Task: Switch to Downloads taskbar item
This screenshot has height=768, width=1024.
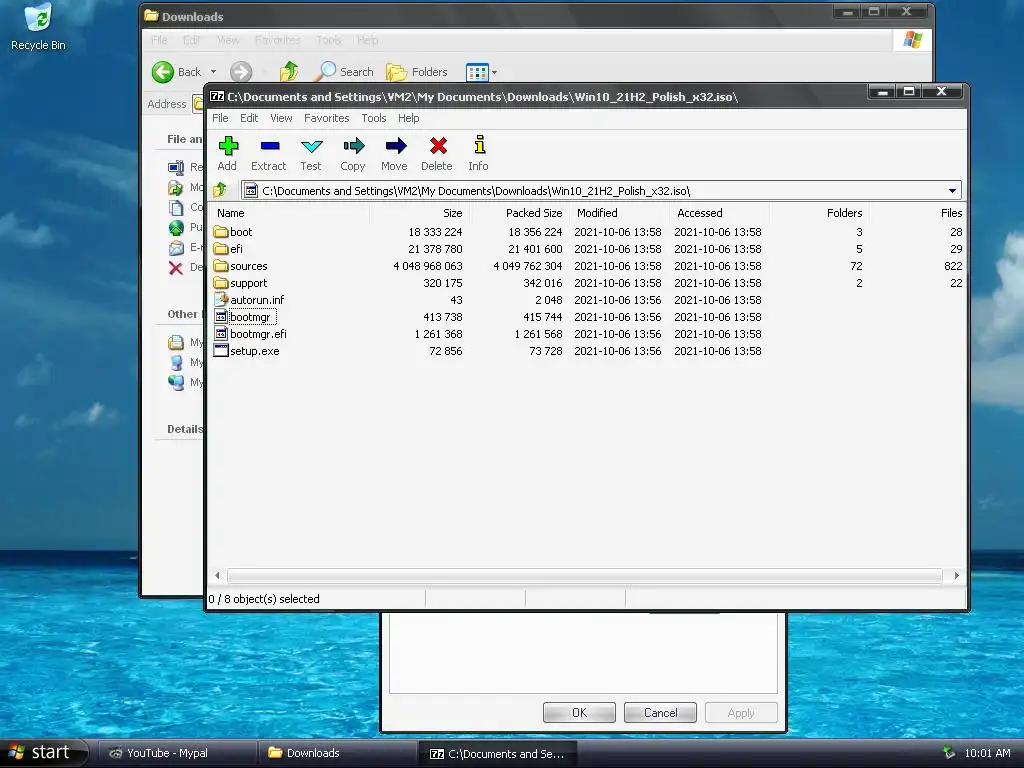Action: [x=338, y=753]
